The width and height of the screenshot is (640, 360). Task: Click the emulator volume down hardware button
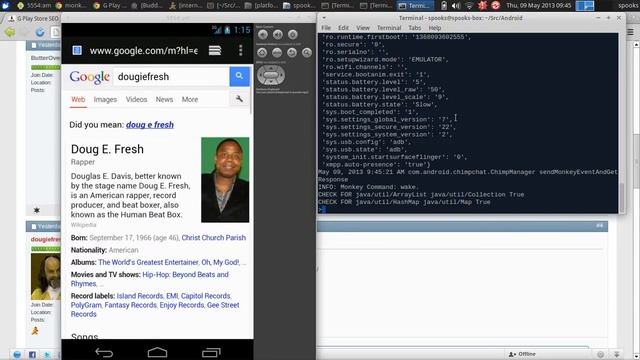[263, 35]
